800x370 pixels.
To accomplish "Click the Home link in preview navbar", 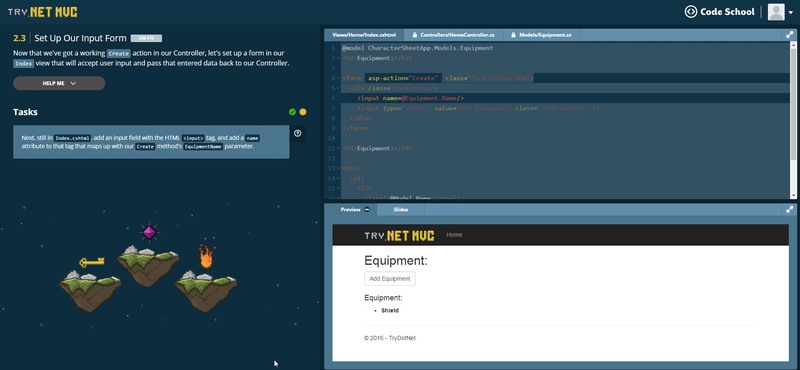I will click(454, 235).
